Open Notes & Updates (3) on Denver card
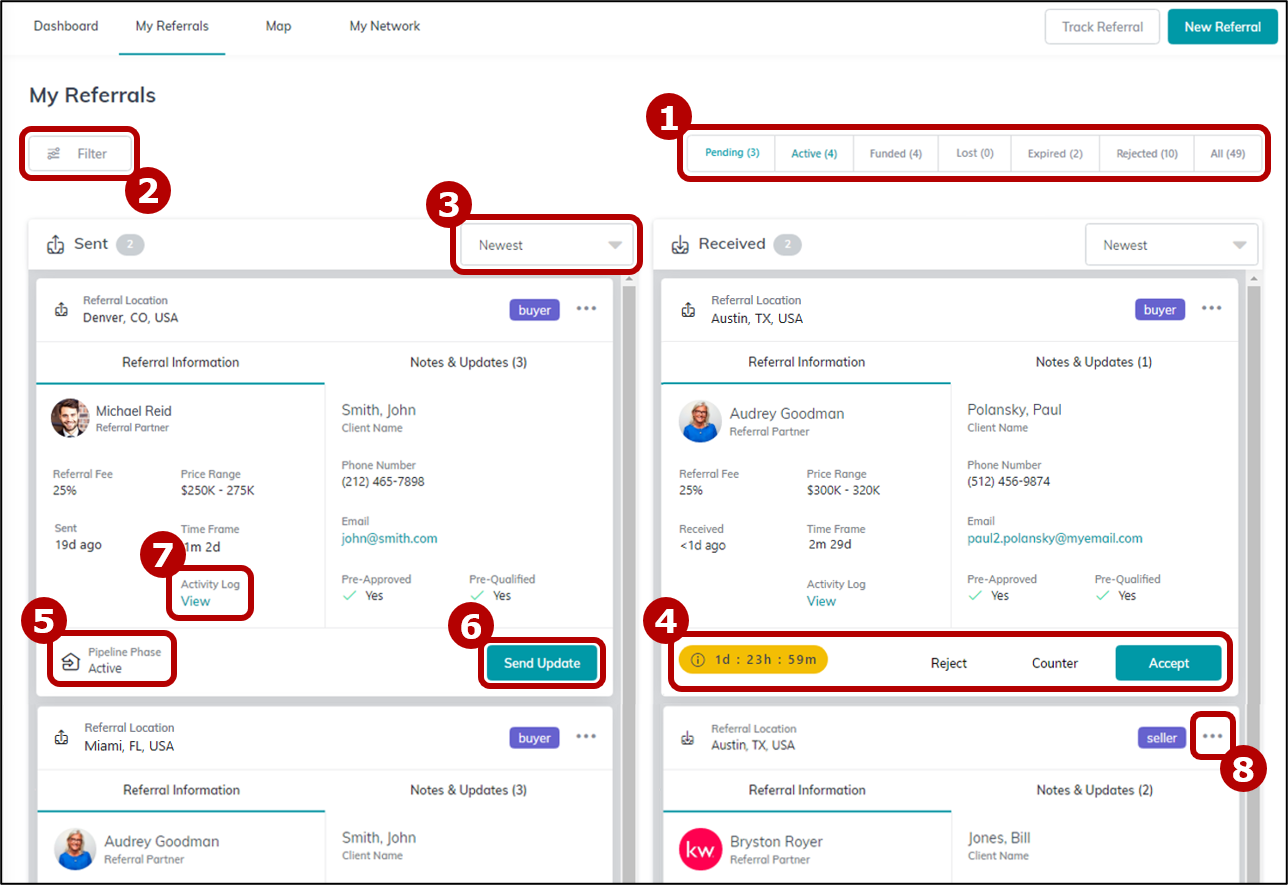Screen dimensions: 1288x885 [468, 362]
